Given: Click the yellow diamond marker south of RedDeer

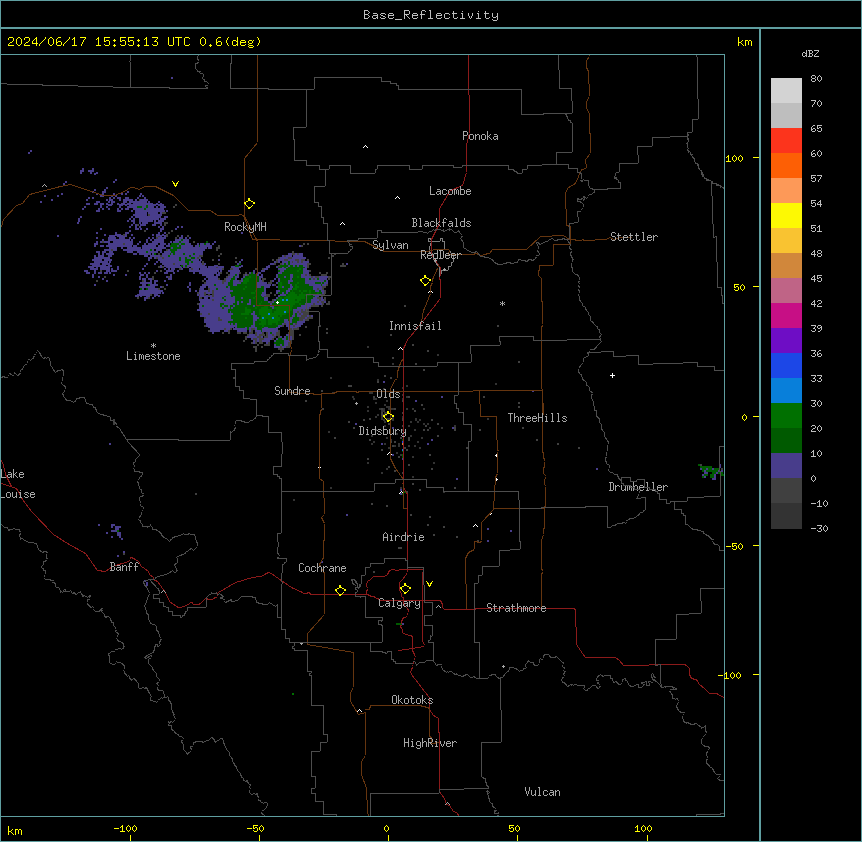Looking at the screenshot, I should coord(426,281).
